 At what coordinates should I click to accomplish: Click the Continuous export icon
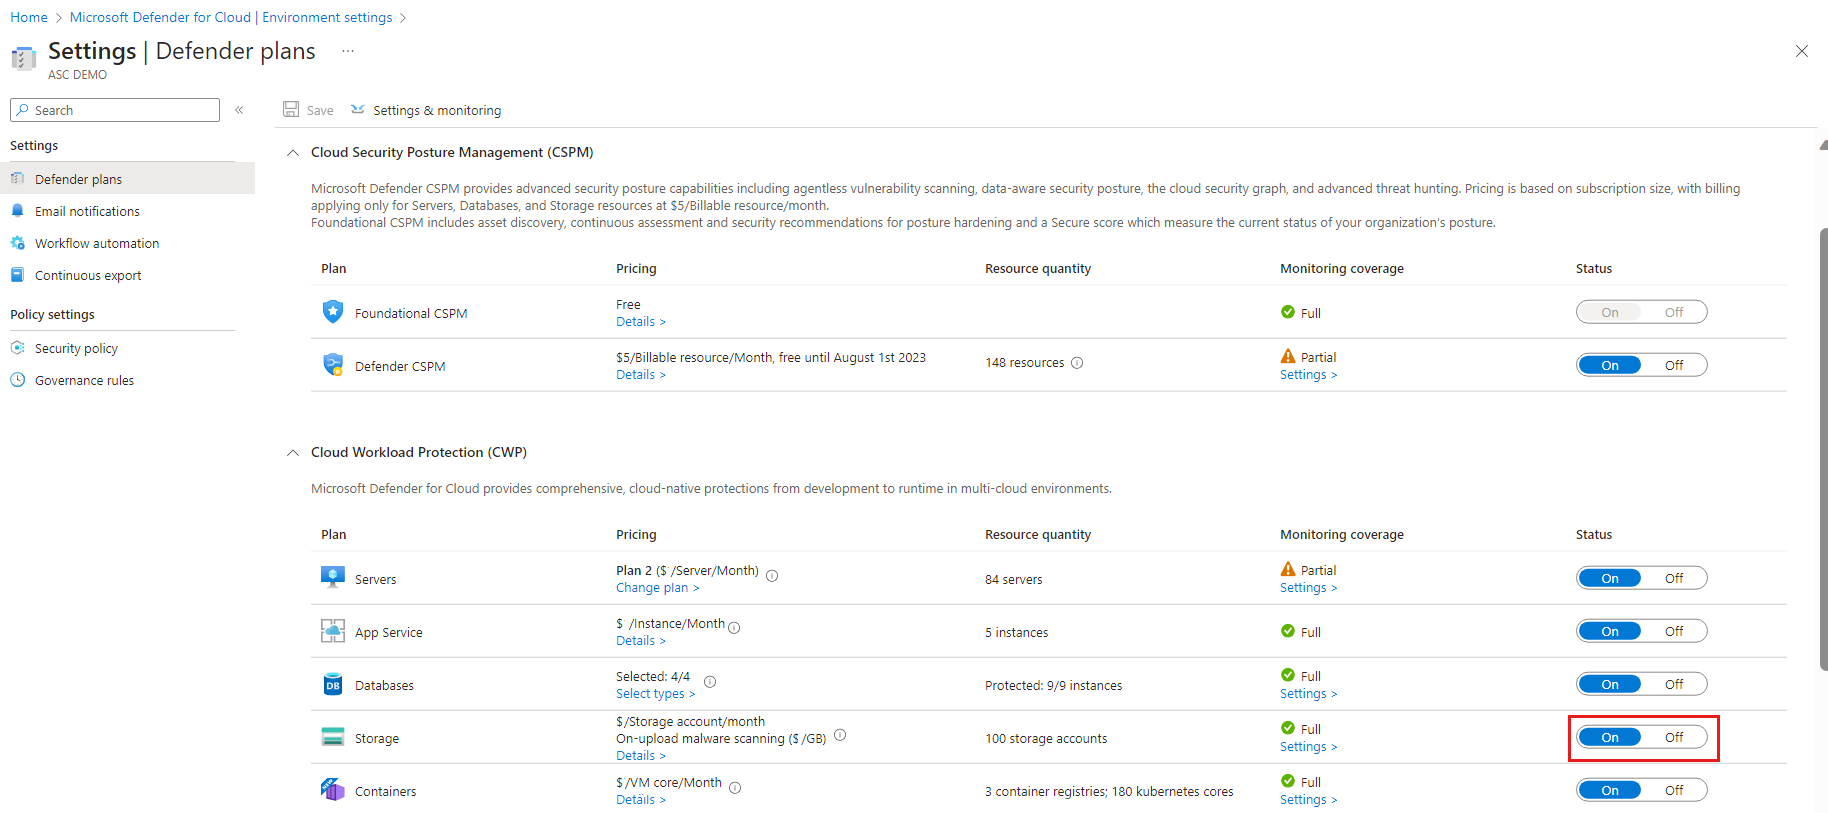click(17, 275)
